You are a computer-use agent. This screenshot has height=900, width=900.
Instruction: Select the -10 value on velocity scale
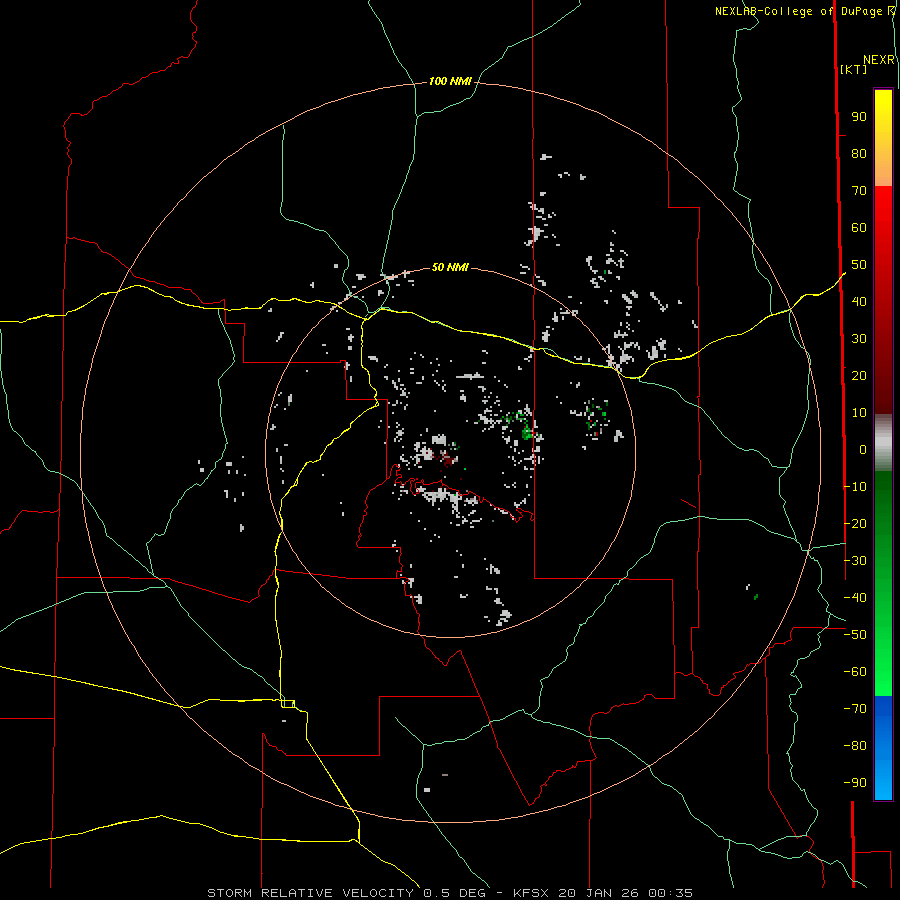click(855, 487)
